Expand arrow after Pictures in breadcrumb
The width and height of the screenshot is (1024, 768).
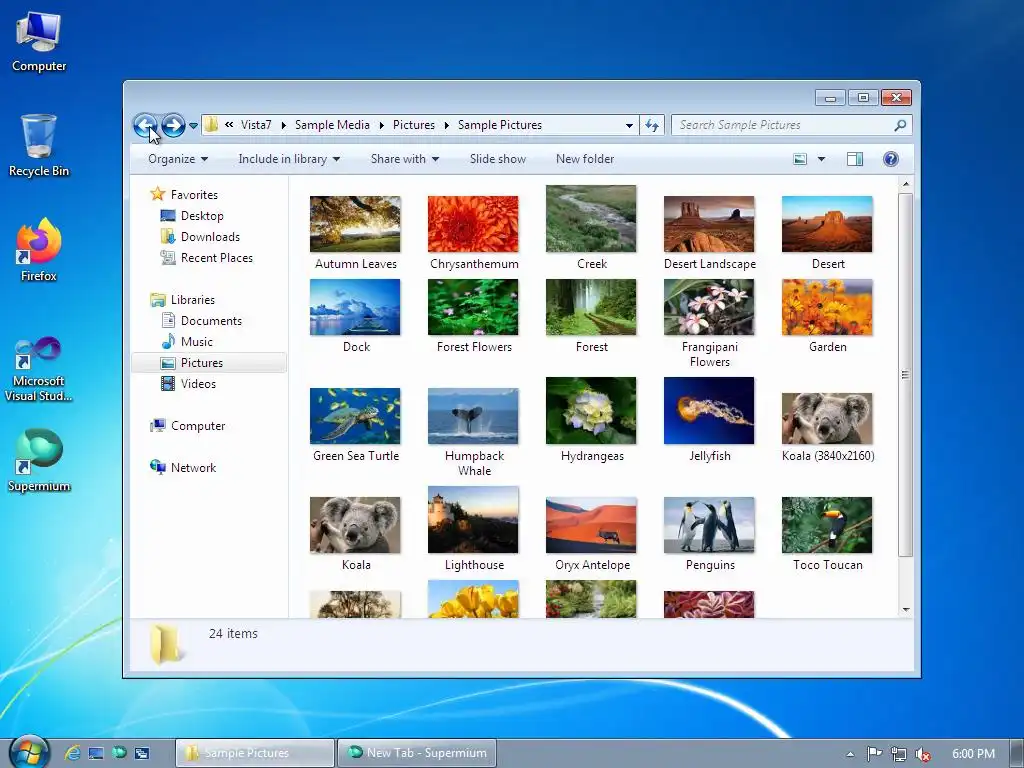447,125
